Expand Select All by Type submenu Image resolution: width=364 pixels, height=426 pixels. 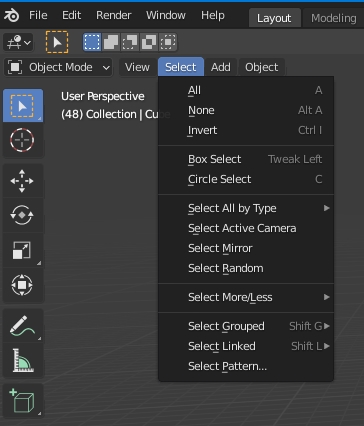(246, 208)
